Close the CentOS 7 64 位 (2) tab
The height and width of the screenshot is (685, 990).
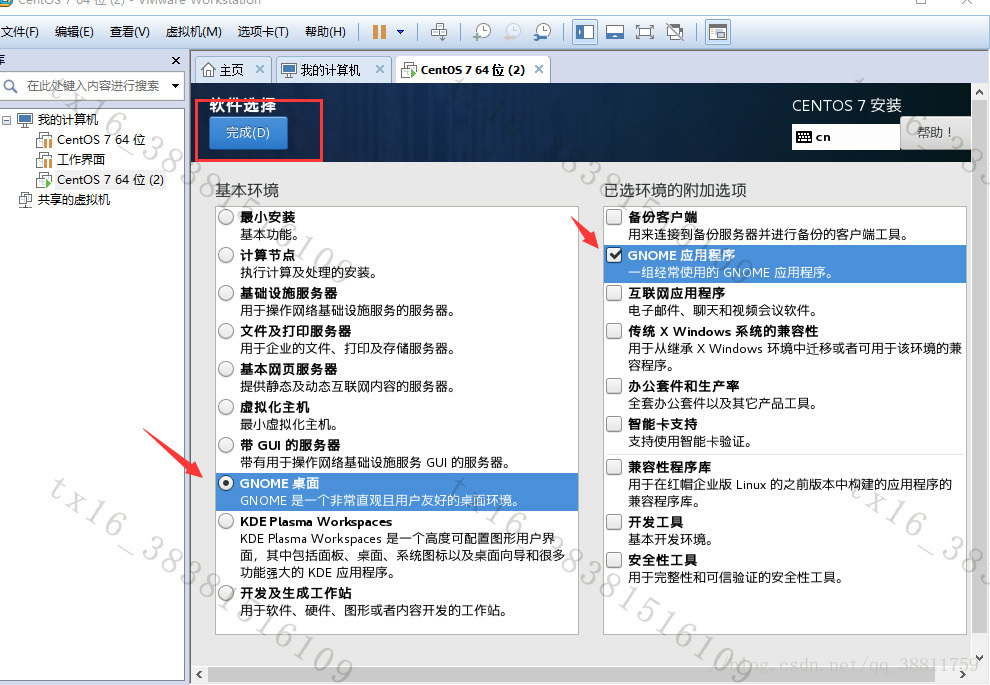tap(539, 69)
